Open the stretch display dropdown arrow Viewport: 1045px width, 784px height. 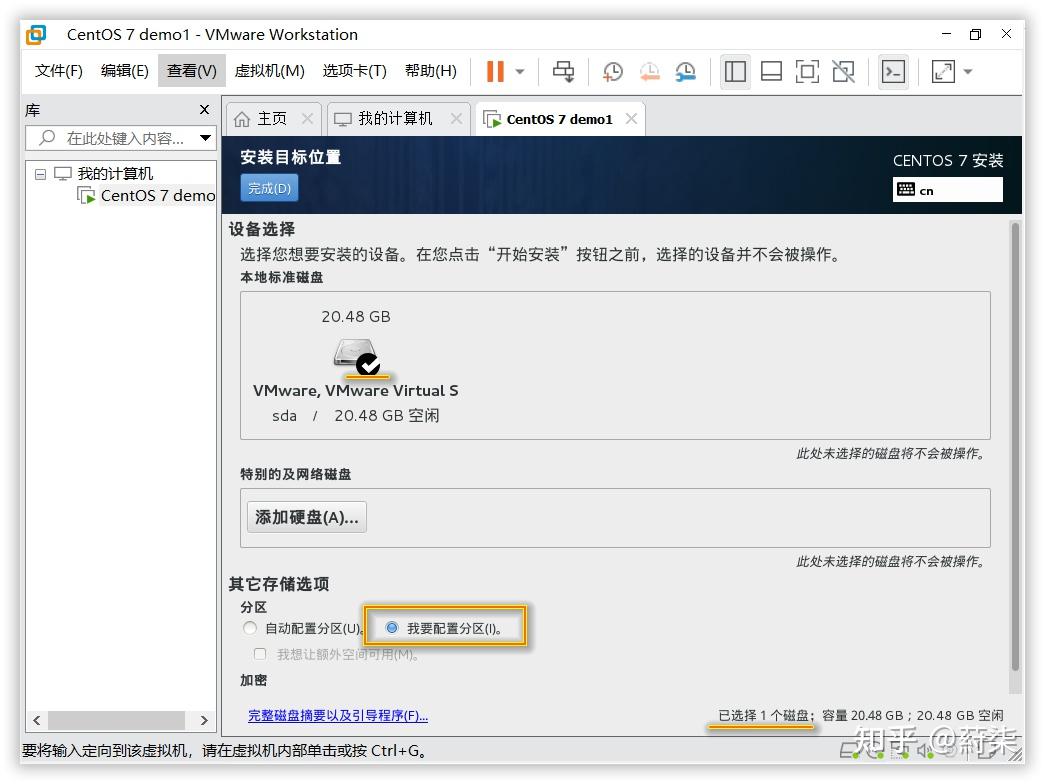(968, 71)
